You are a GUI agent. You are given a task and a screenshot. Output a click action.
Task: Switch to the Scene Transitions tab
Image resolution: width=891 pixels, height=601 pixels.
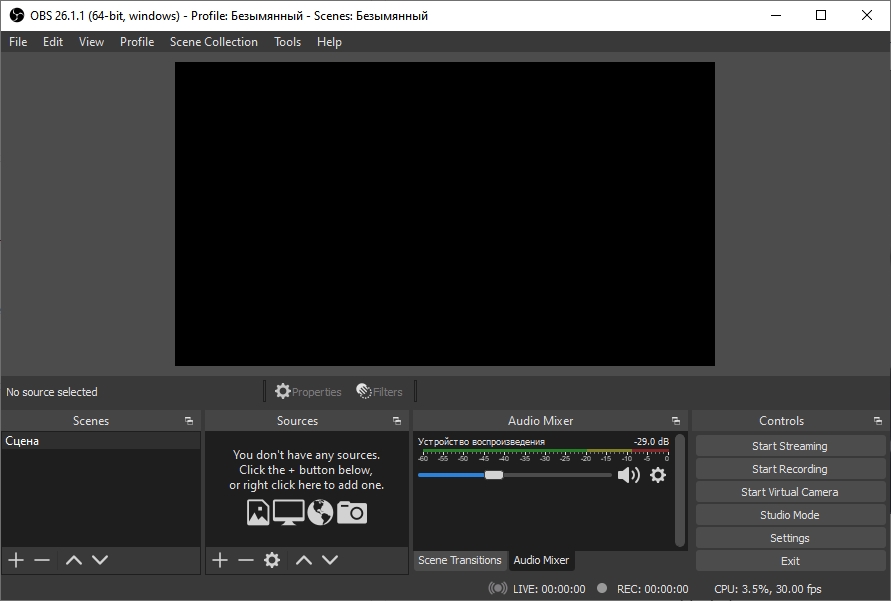coord(460,560)
